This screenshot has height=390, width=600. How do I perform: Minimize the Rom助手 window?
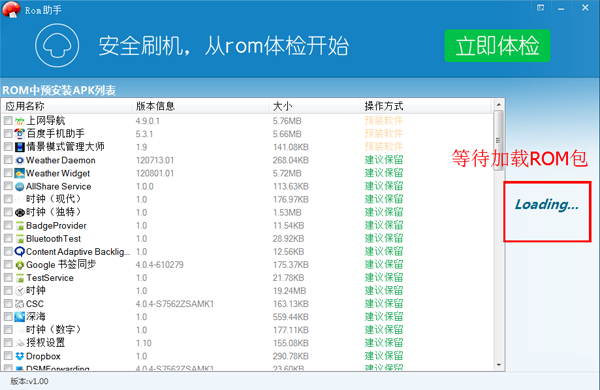pyautogui.click(x=561, y=8)
